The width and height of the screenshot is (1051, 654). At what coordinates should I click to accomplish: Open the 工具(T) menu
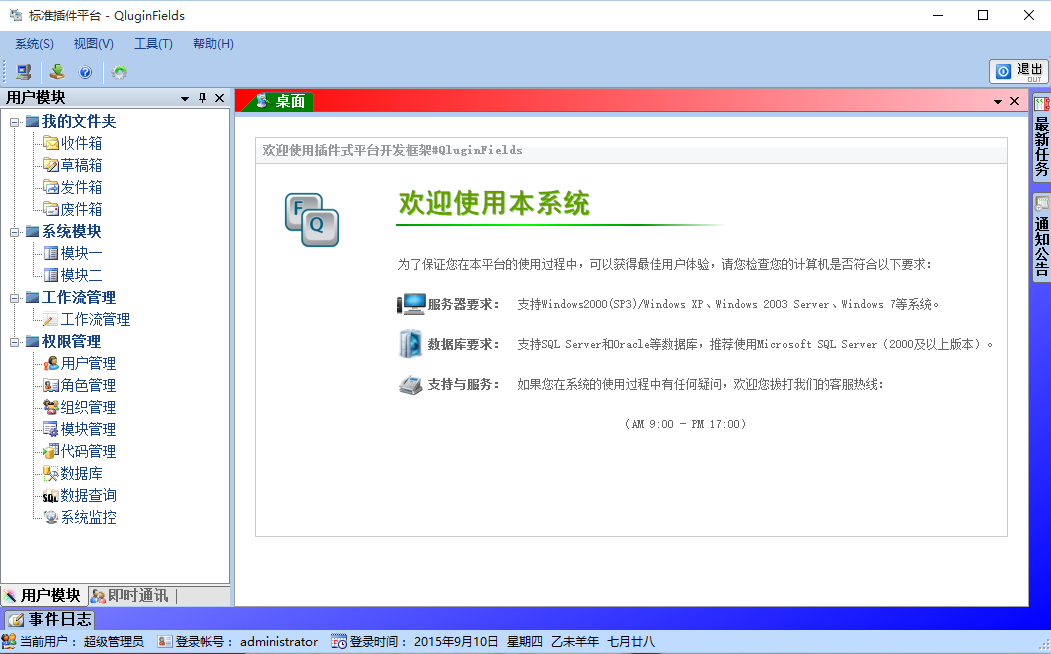(x=153, y=44)
